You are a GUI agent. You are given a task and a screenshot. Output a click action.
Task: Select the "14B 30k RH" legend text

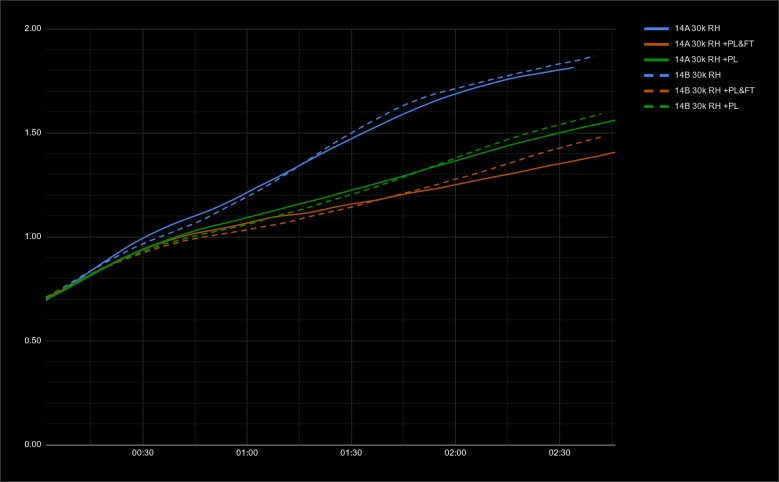[x=699, y=75]
